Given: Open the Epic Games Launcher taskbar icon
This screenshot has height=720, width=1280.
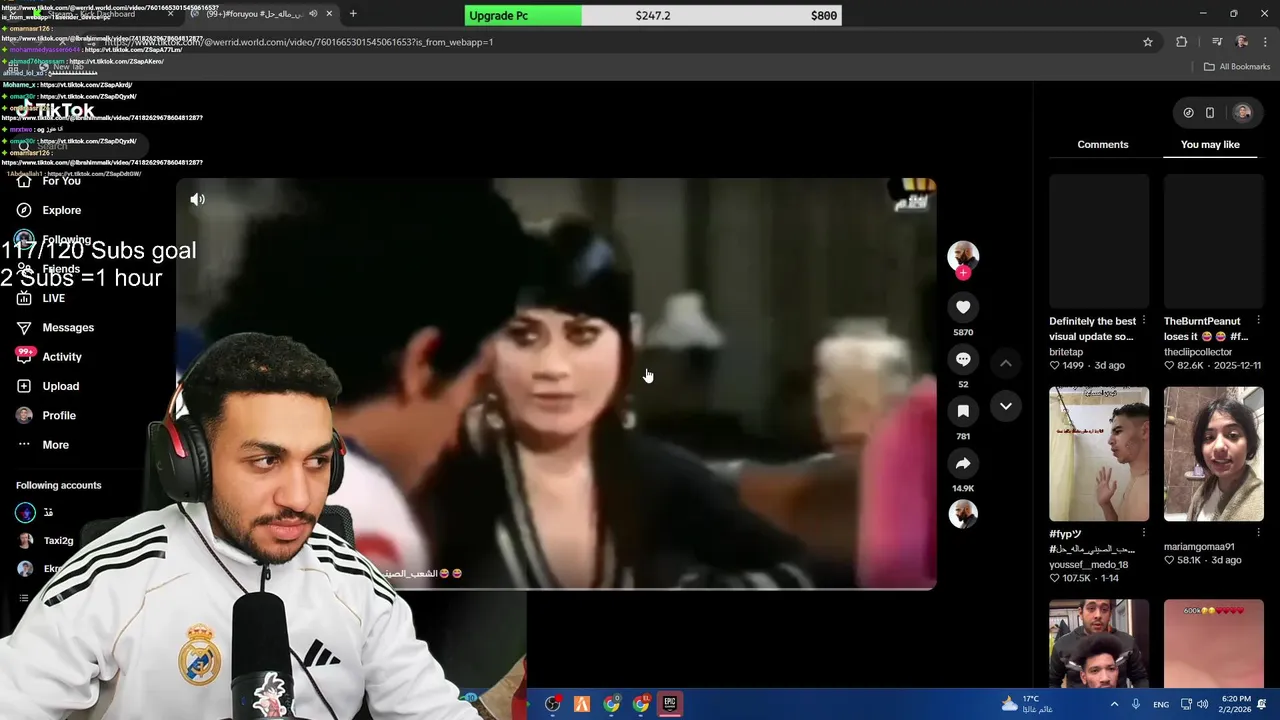Looking at the screenshot, I should (x=670, y=704).
